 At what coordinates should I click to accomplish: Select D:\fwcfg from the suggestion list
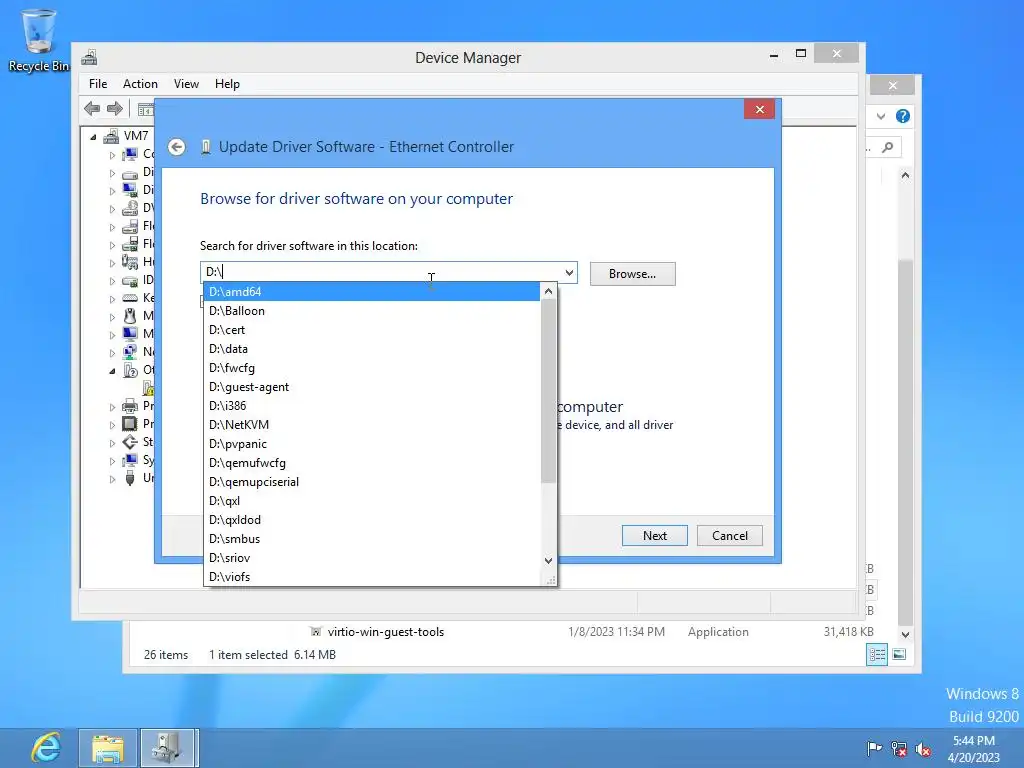point(372,368)
